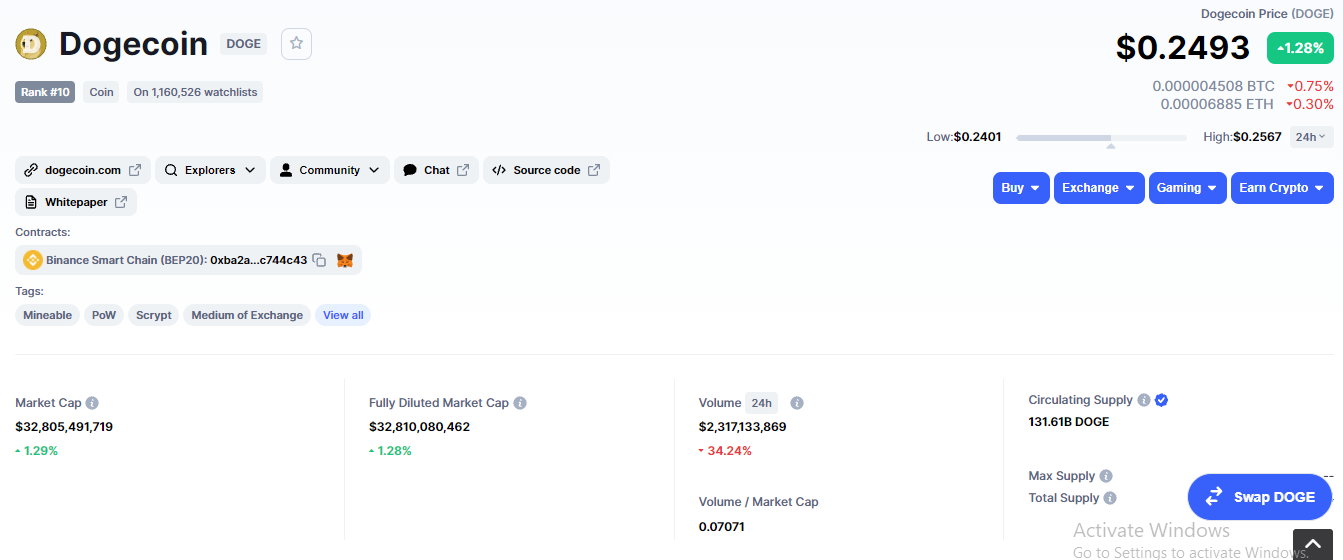Select the Medium of Exchange tag
The width and height of the screenshot is (1343, 560).
coord(247,315)
